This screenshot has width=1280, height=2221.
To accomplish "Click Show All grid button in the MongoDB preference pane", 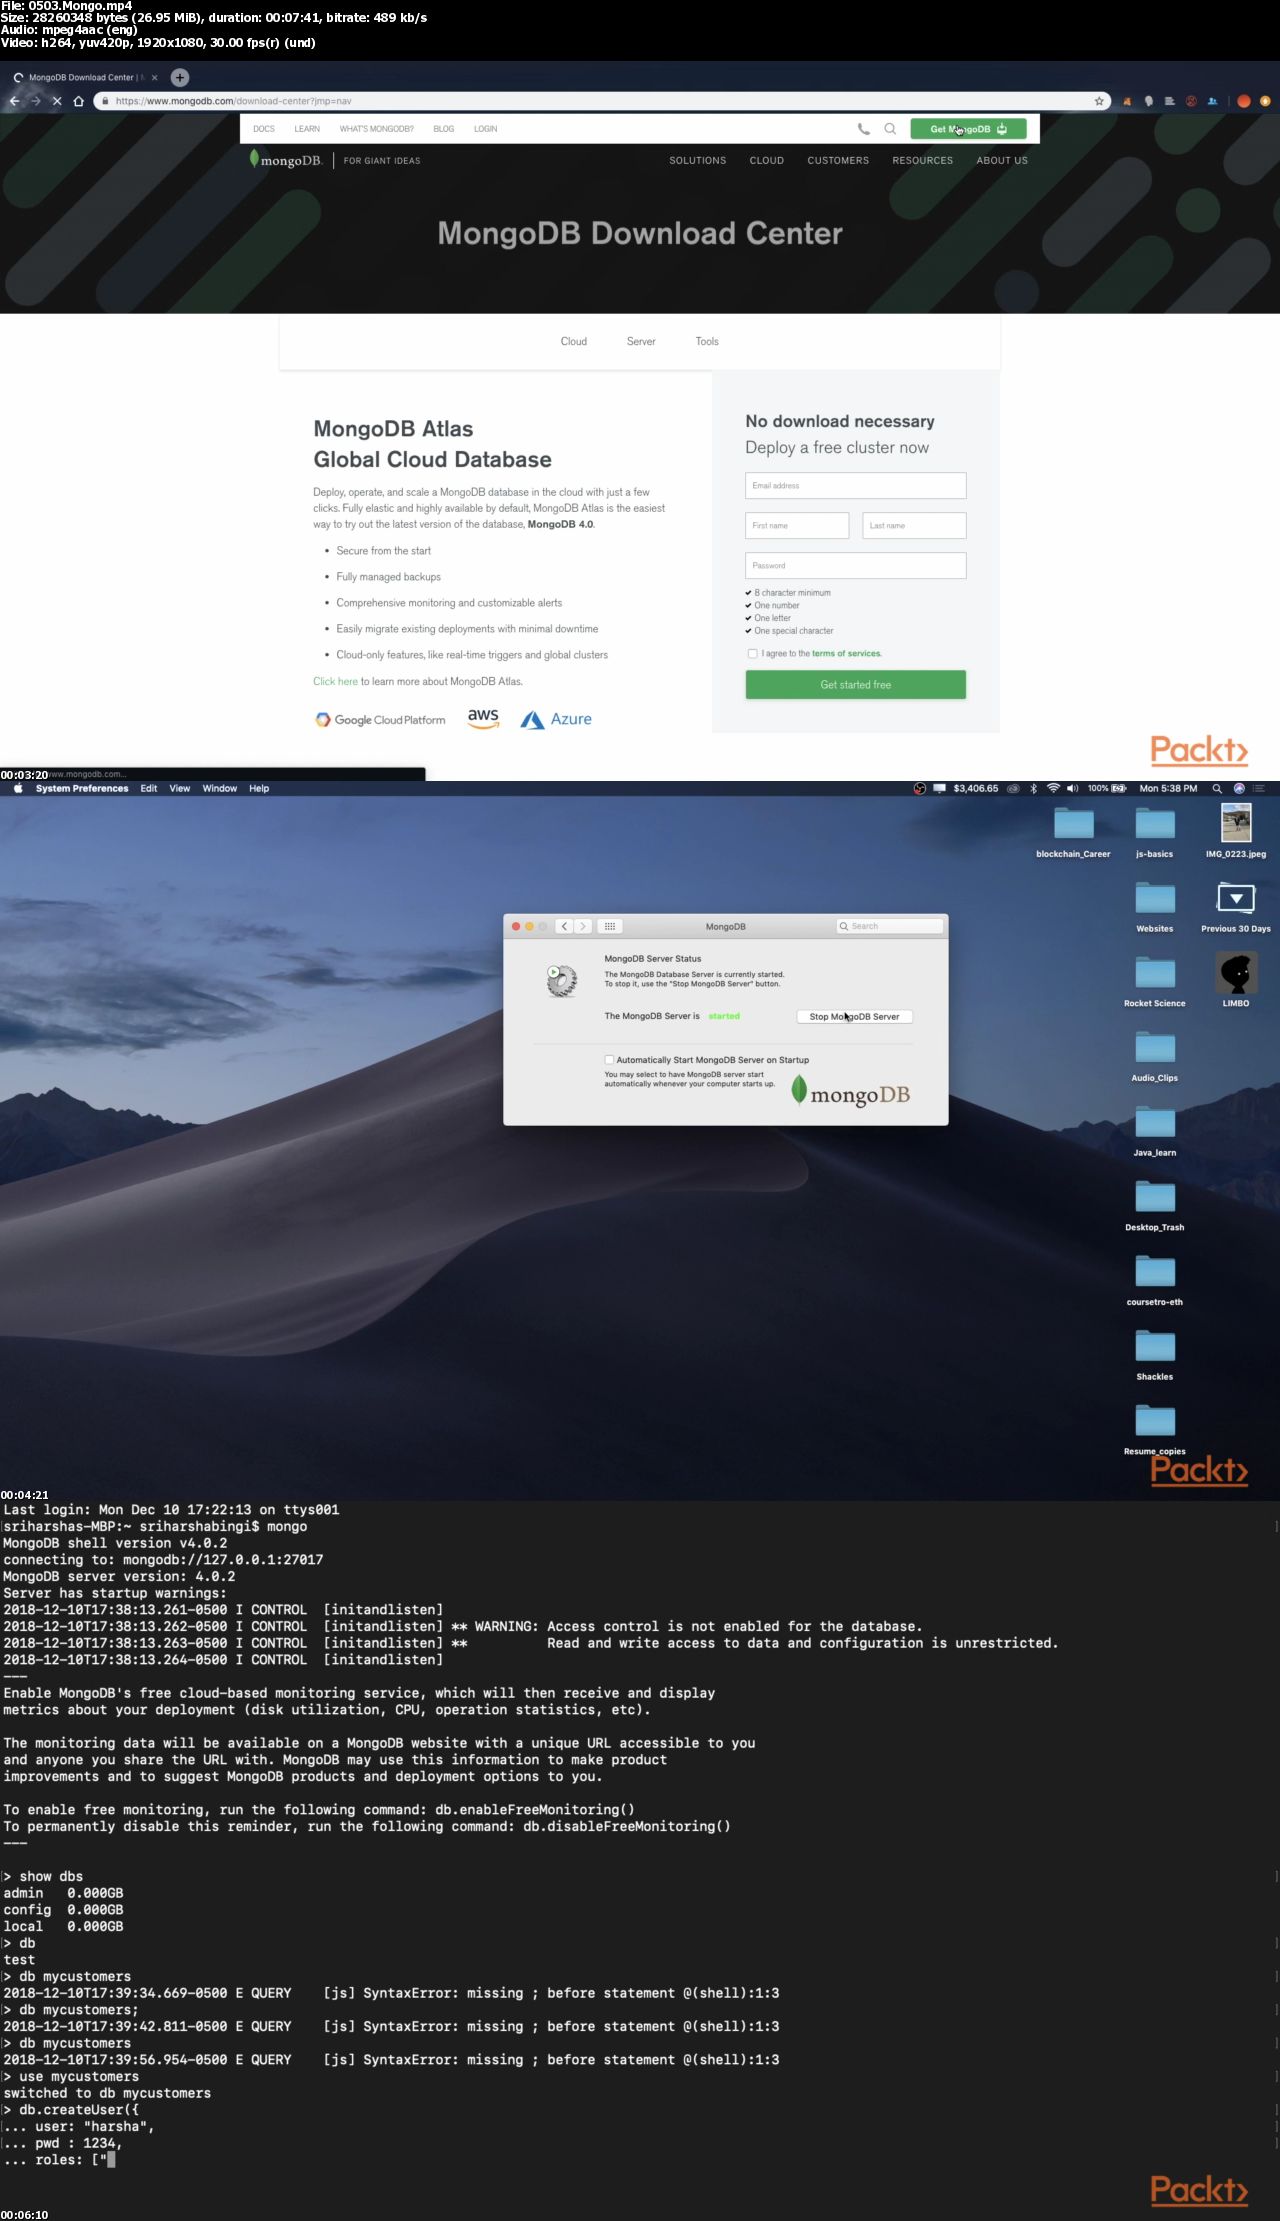I will [x=610, y=926].
